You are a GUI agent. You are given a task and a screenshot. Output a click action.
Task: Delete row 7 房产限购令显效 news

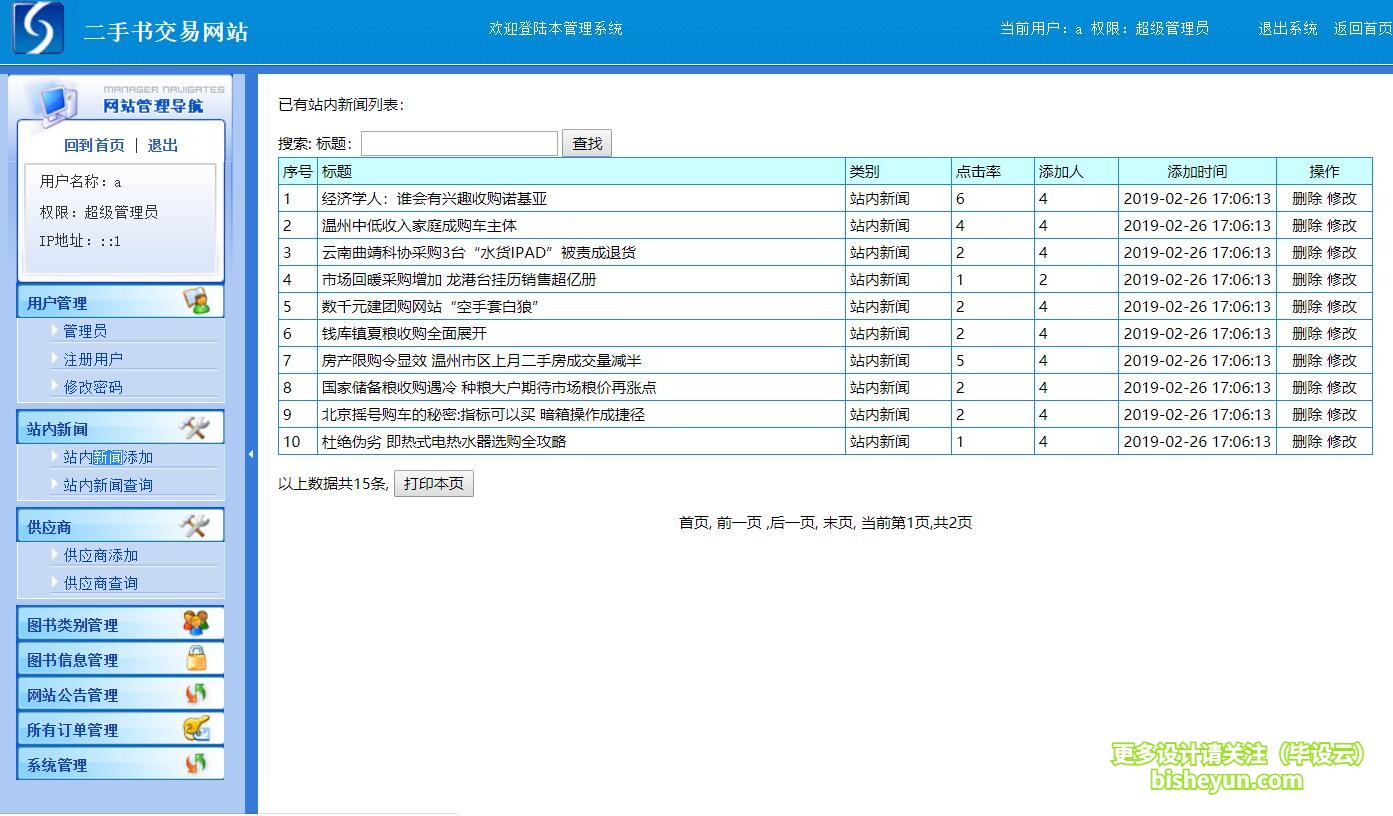click(x=1307, y=360)
